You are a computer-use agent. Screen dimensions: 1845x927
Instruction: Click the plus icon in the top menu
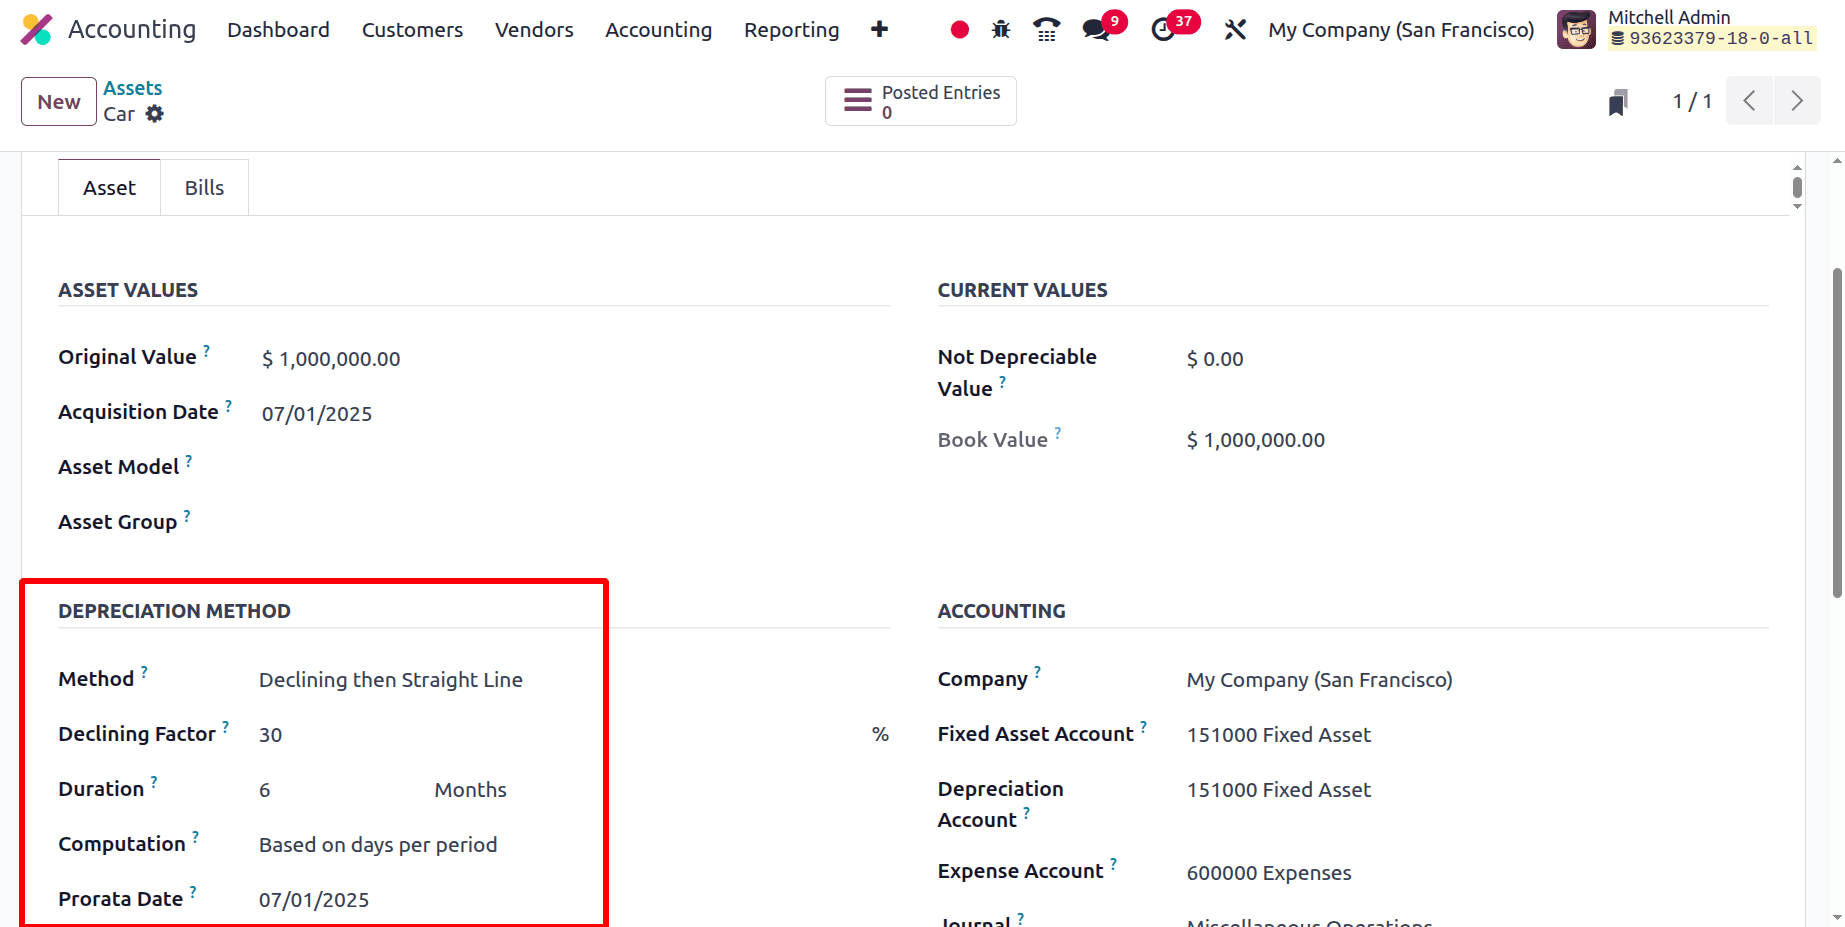[879, 30]
